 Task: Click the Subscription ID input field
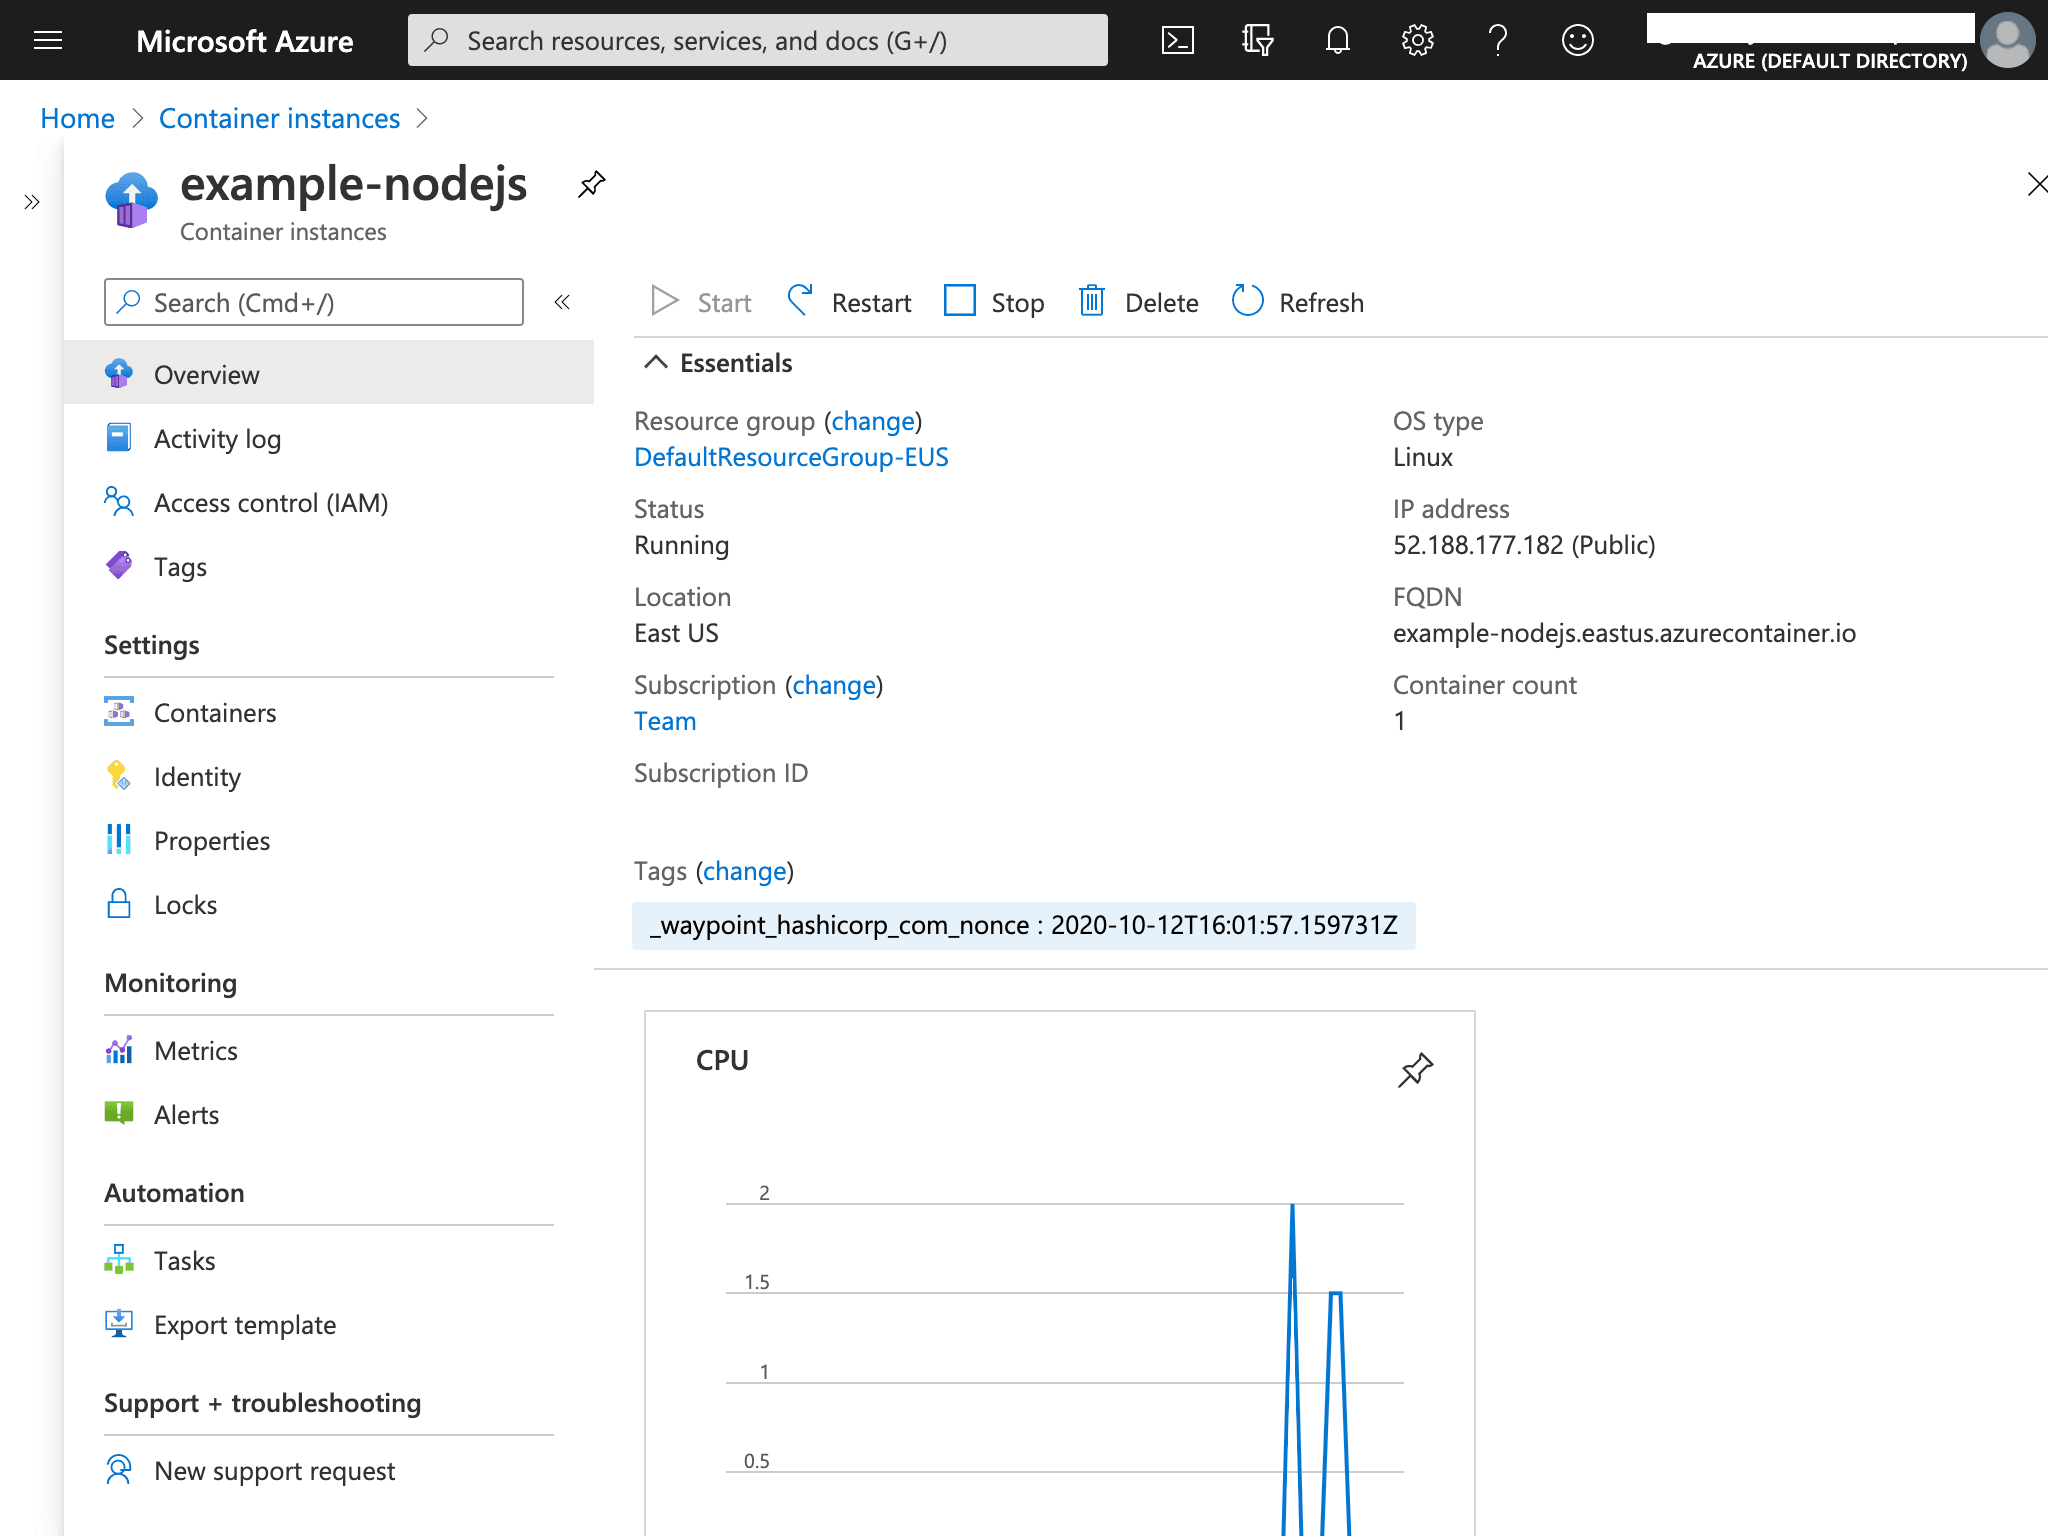click(x=882, y=812)
